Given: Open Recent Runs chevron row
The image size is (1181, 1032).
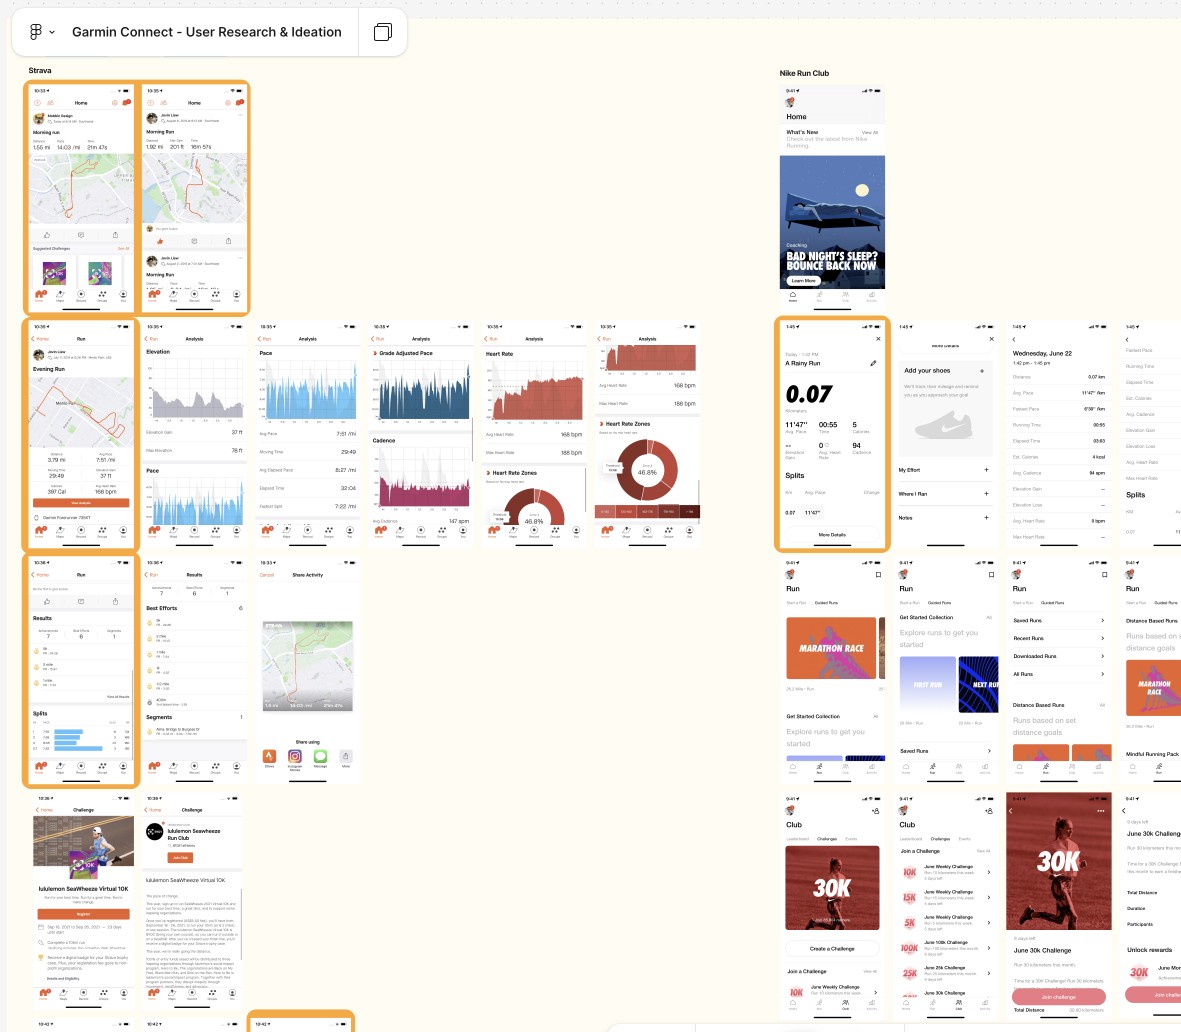Looking at the screenshot, I should click(x=1058, y=638).
